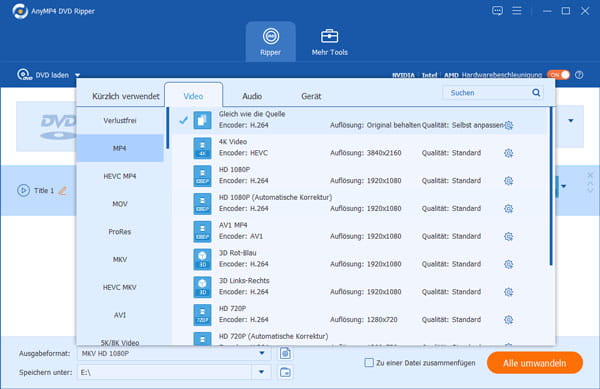Rename Title 1 with the pencil icon
600x389 pixels.
[x=62, y=190]
